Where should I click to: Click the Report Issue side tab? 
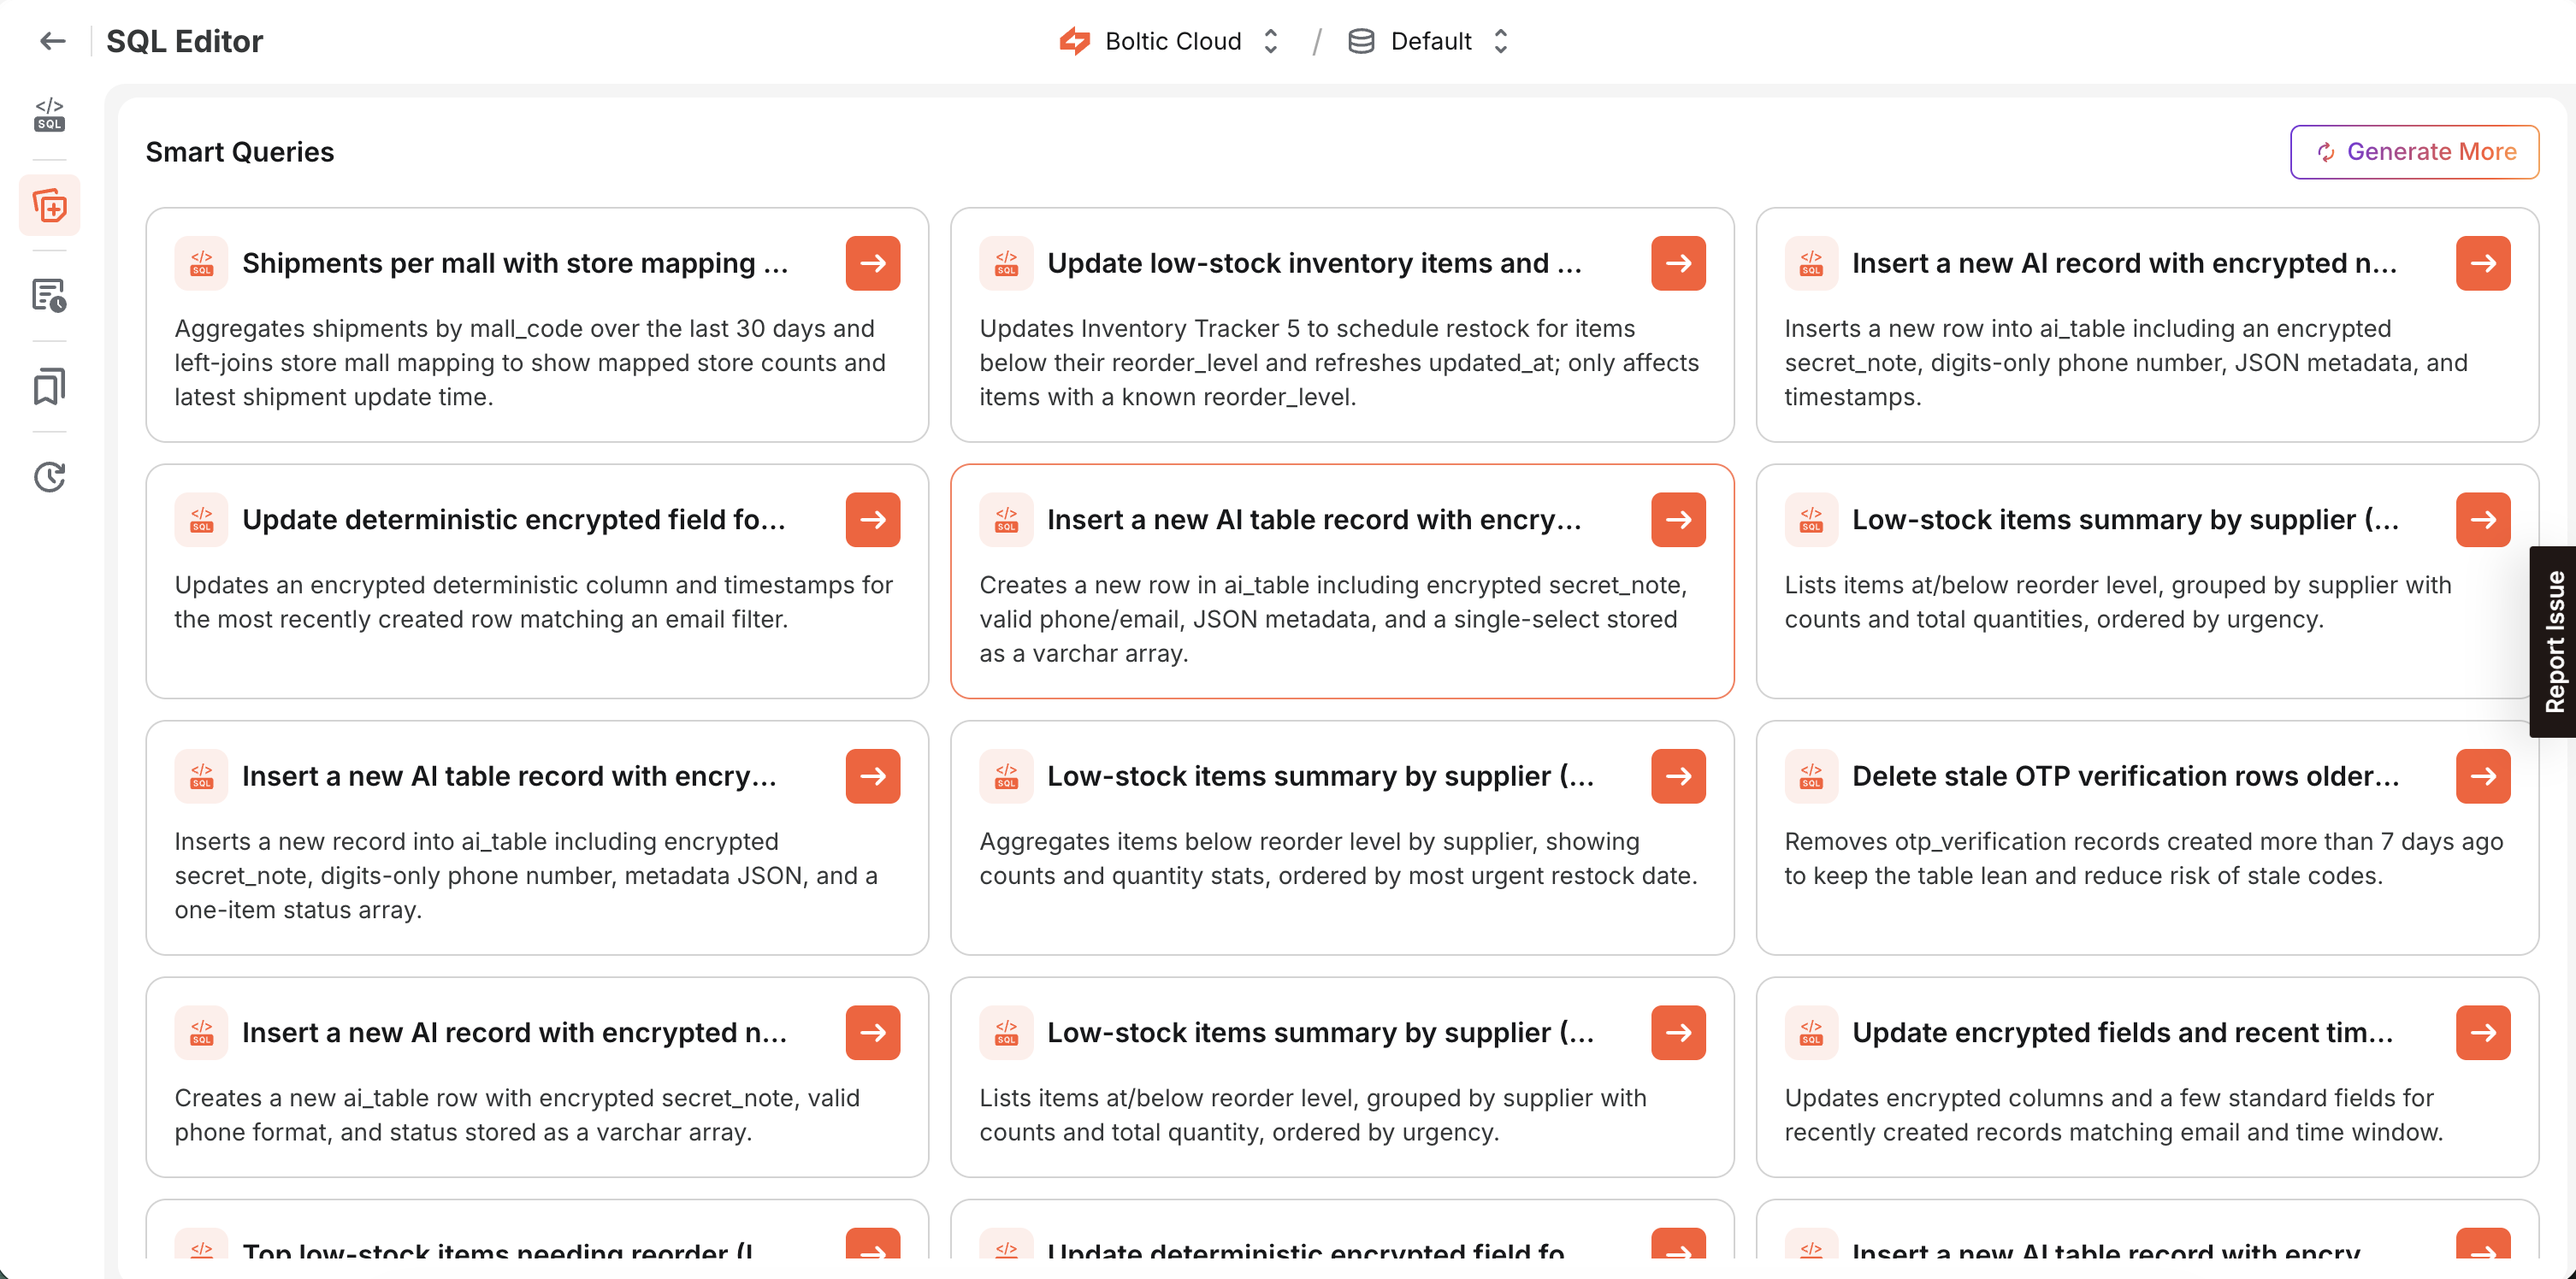[2557, 640]
